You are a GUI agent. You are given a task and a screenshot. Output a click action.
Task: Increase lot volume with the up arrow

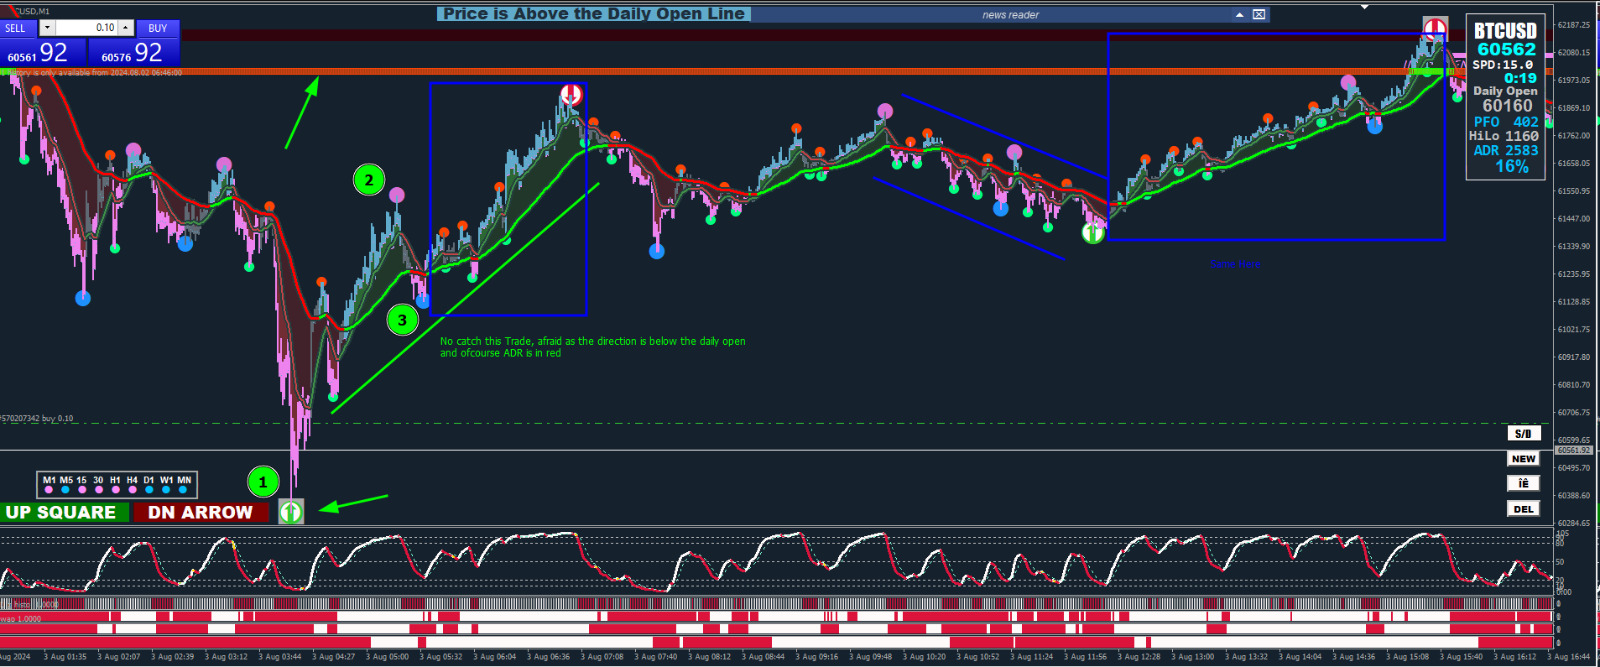point(126,28)
